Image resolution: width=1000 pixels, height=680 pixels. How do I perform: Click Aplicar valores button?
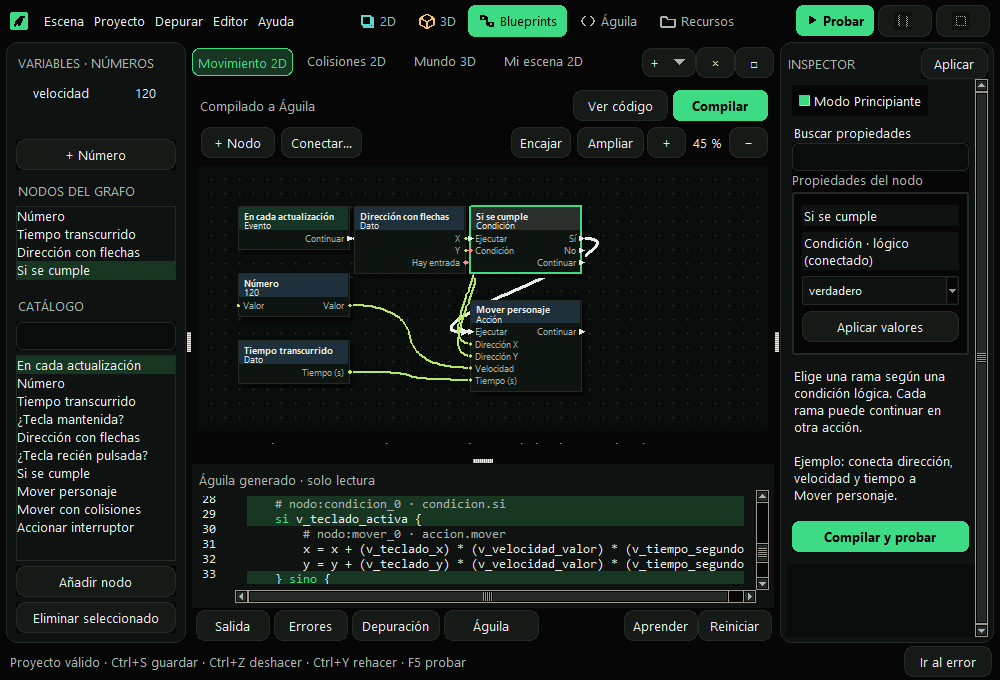(x=879, y=327)
